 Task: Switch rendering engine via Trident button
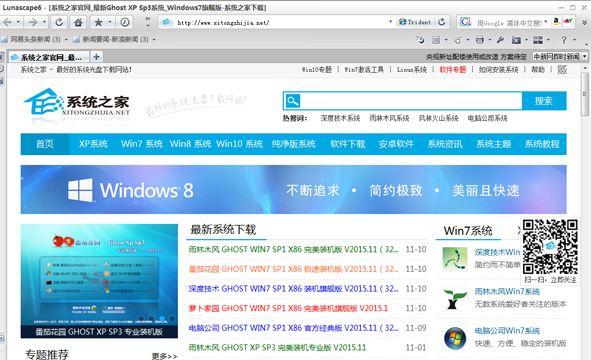click(415, 22)
